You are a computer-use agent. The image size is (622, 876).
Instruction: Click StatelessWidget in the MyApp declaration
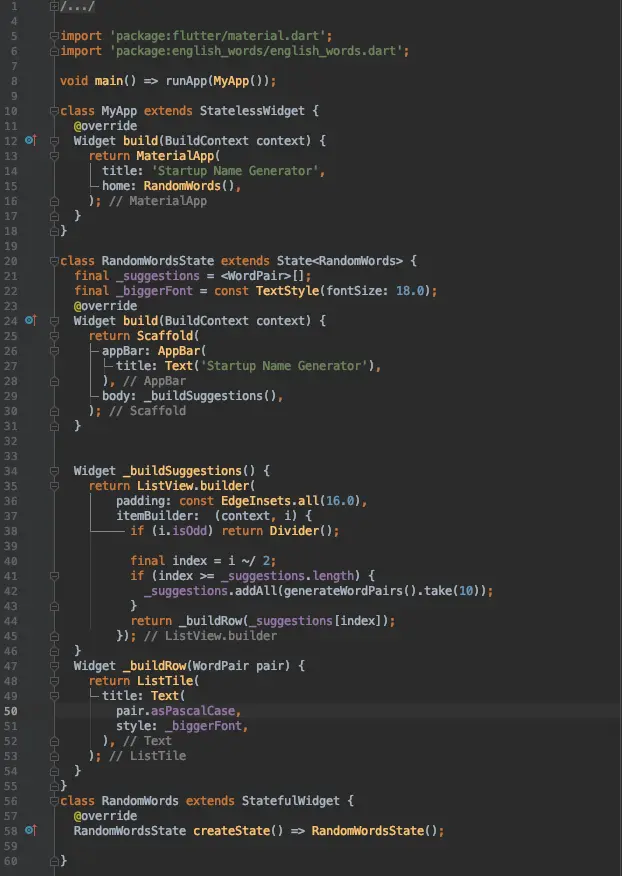tap(252, 111)
